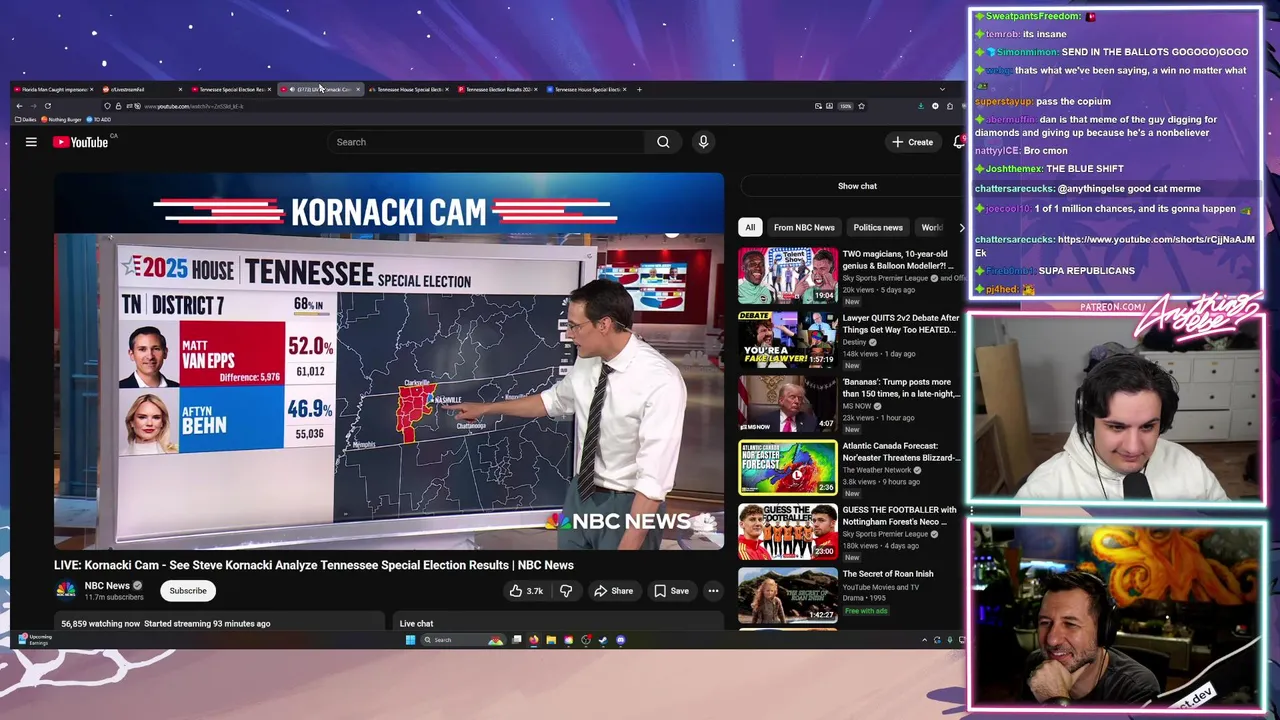The image size is (1280, 720).
Task: Select the All filter chip
Action: (750, 227)
